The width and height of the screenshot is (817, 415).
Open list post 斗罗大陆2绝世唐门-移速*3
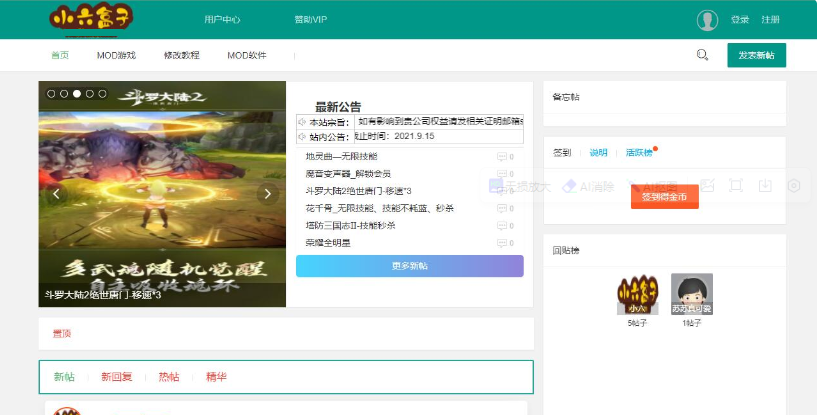358,191
